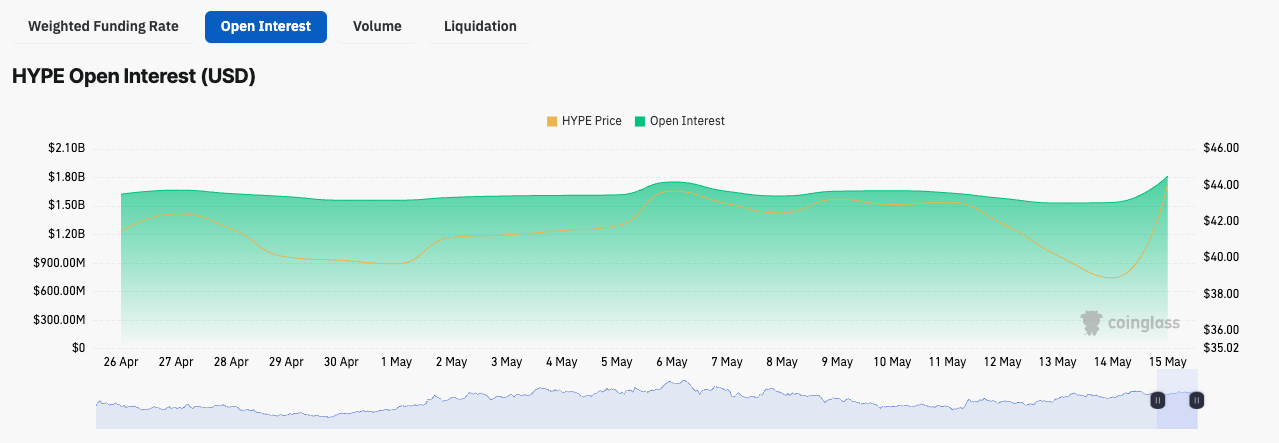1279x443 pixels.
Task: Select the Open Interest tab
Action: 266,26
